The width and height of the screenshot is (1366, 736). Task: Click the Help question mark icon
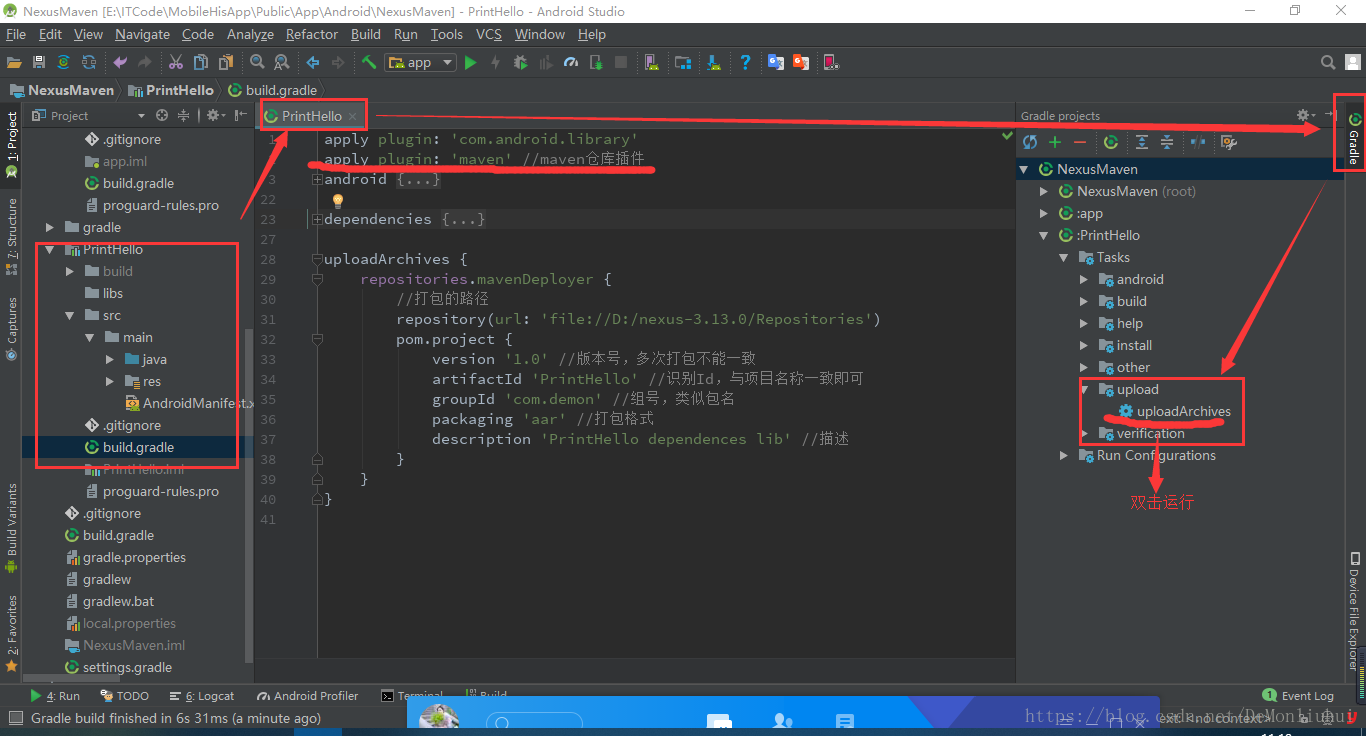click(745, 62)
